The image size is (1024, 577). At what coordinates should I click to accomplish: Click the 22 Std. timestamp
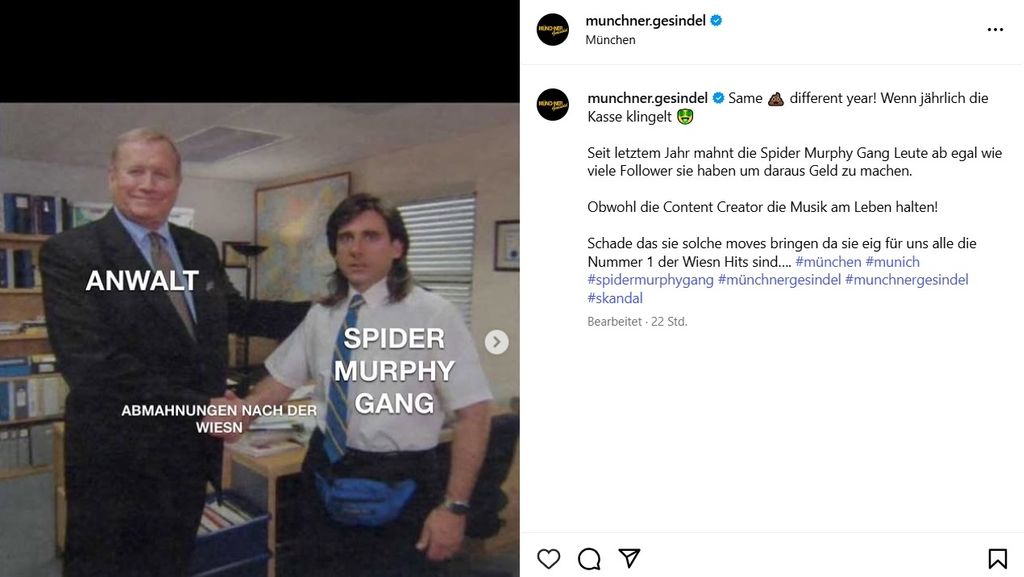tap(669, 322)
